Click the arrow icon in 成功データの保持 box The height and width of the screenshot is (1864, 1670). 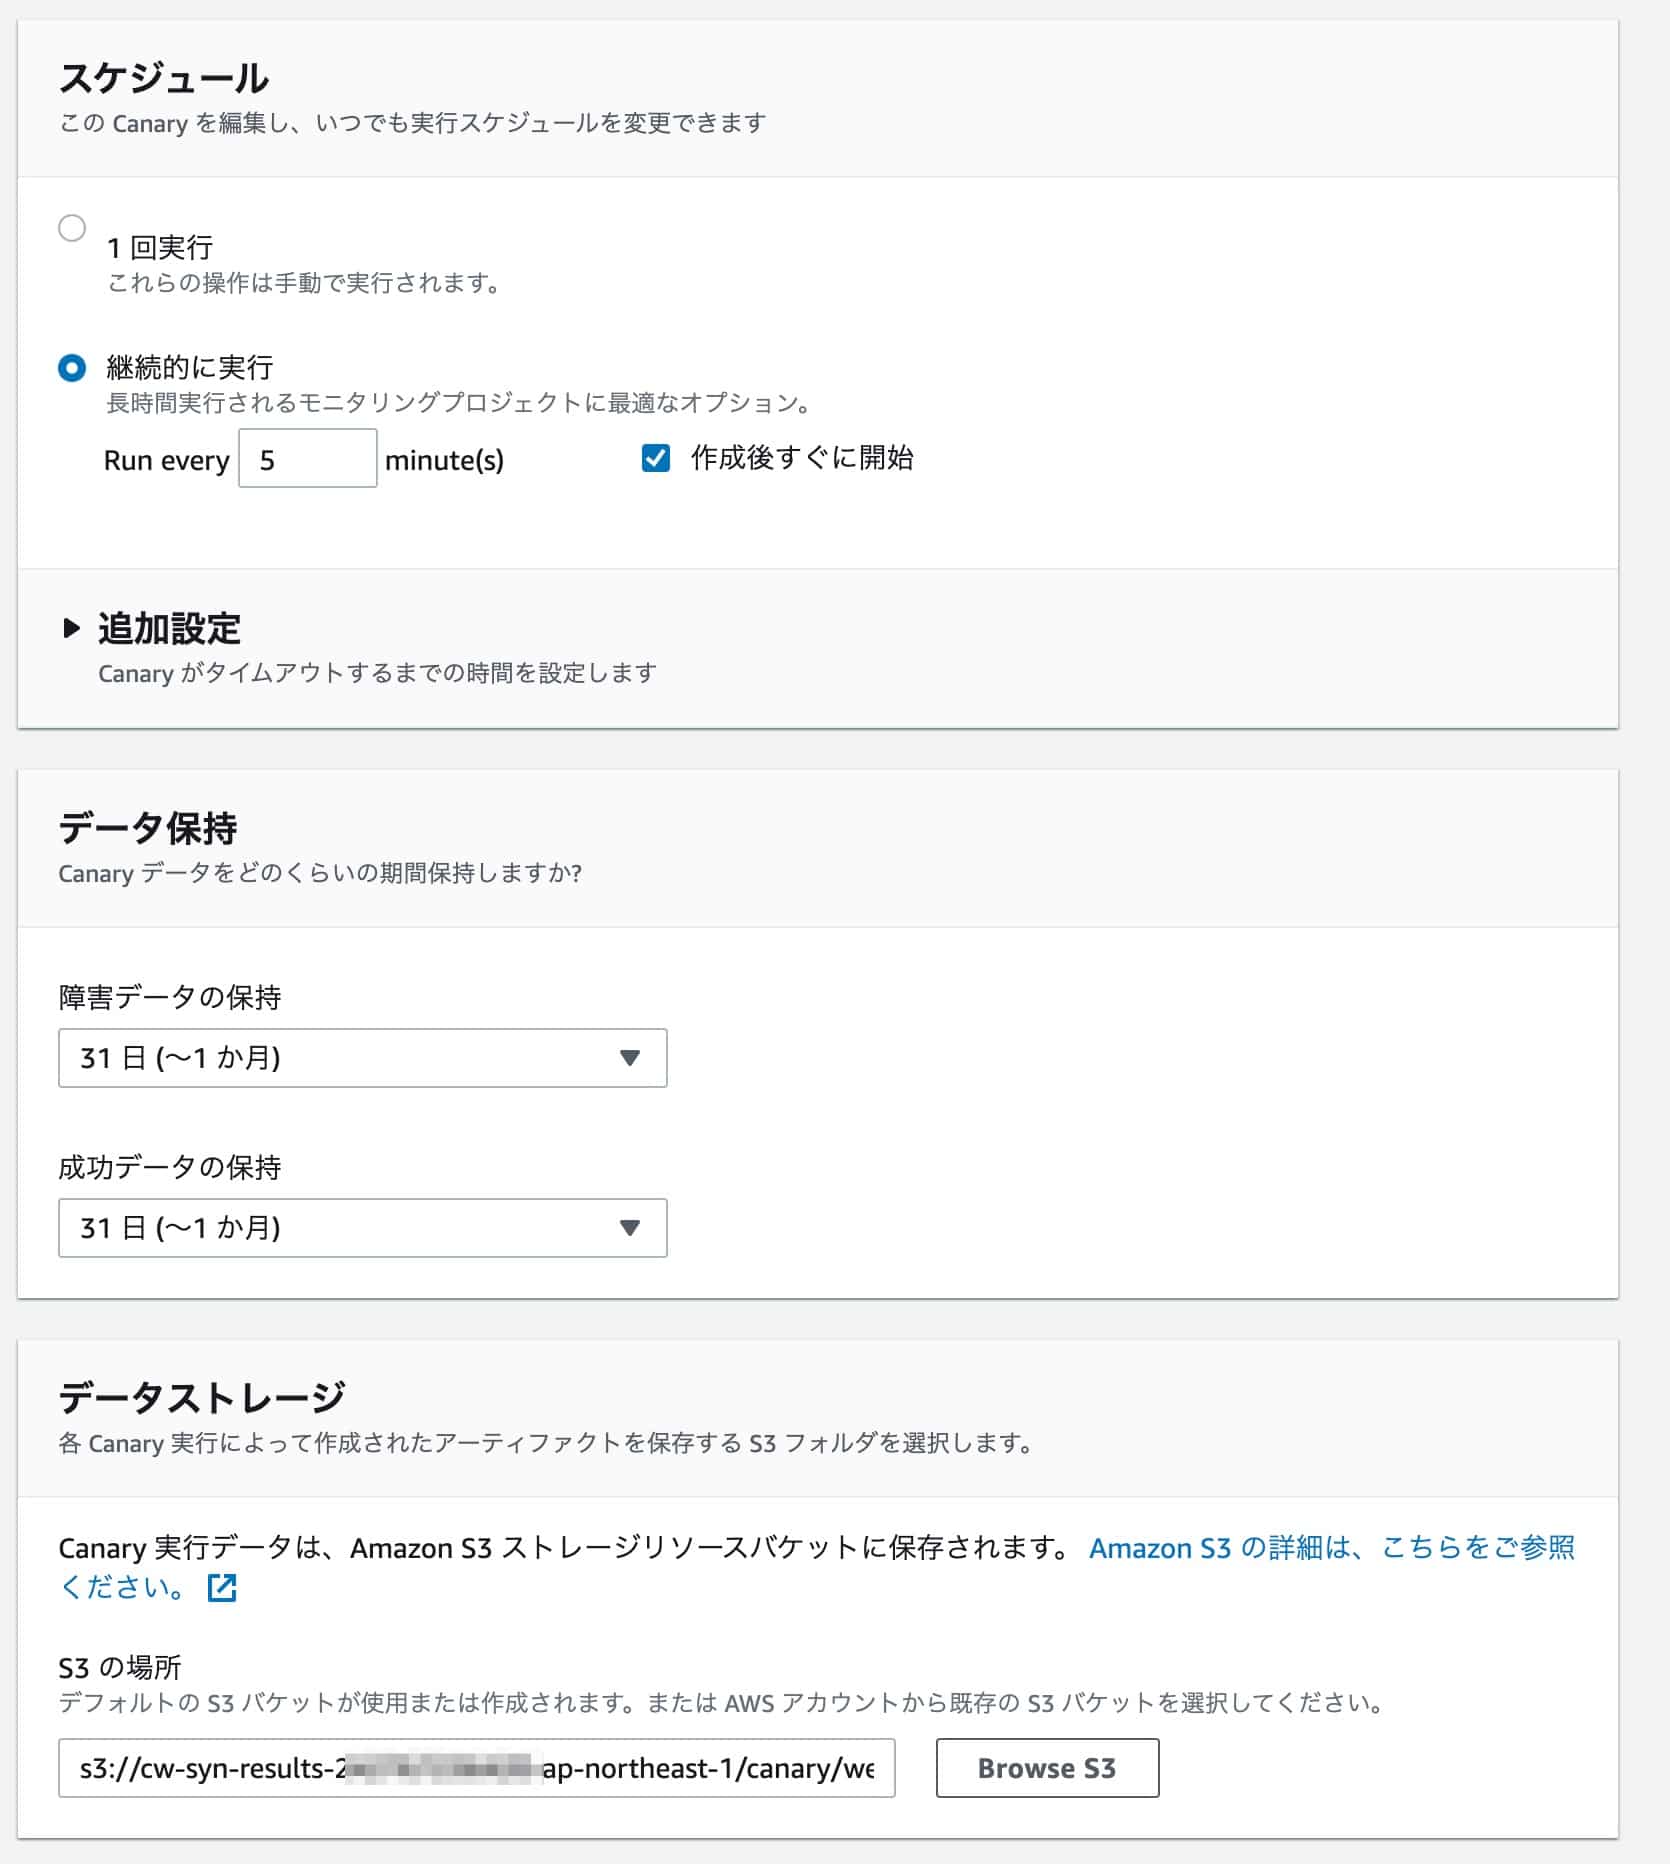pyautogui.click(x=629, y=1228)
